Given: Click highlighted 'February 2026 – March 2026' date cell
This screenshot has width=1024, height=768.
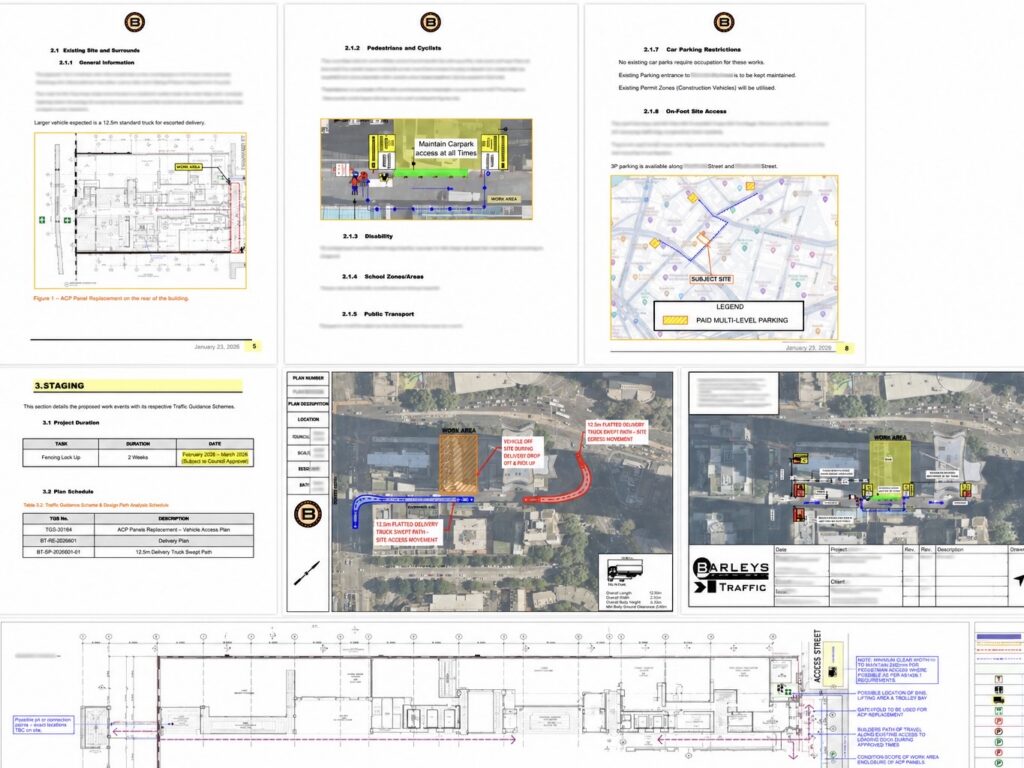Looking at the screenshot, I should (215, 457).
